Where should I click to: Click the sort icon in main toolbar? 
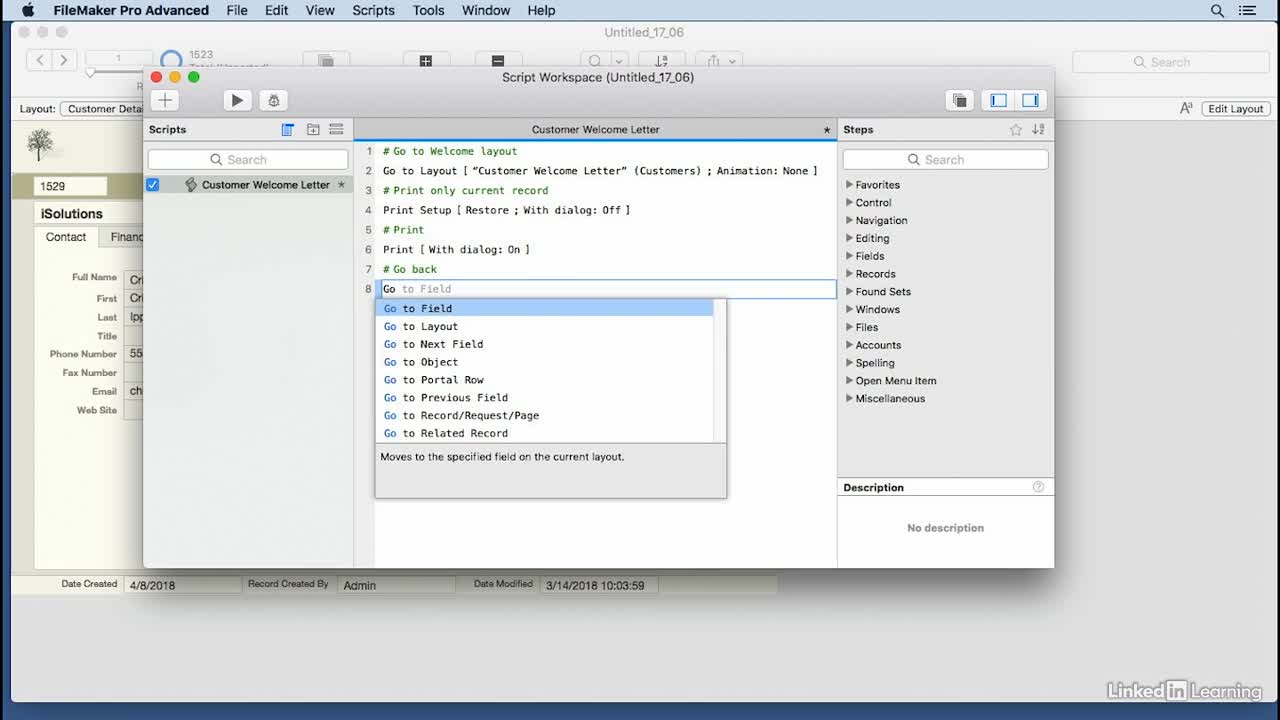[x=661, y=61]
